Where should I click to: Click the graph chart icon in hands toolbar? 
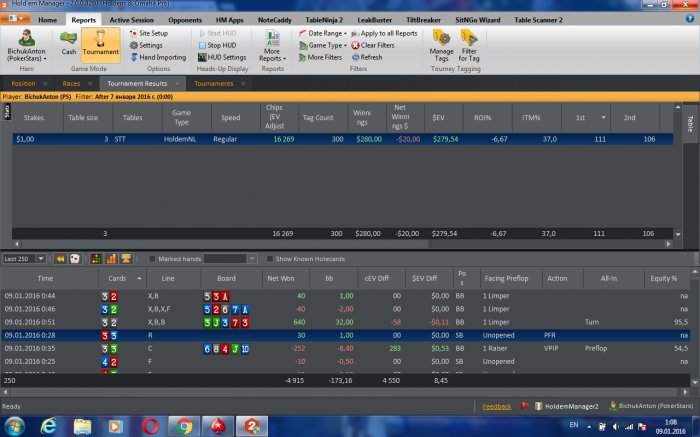(111, 258)
